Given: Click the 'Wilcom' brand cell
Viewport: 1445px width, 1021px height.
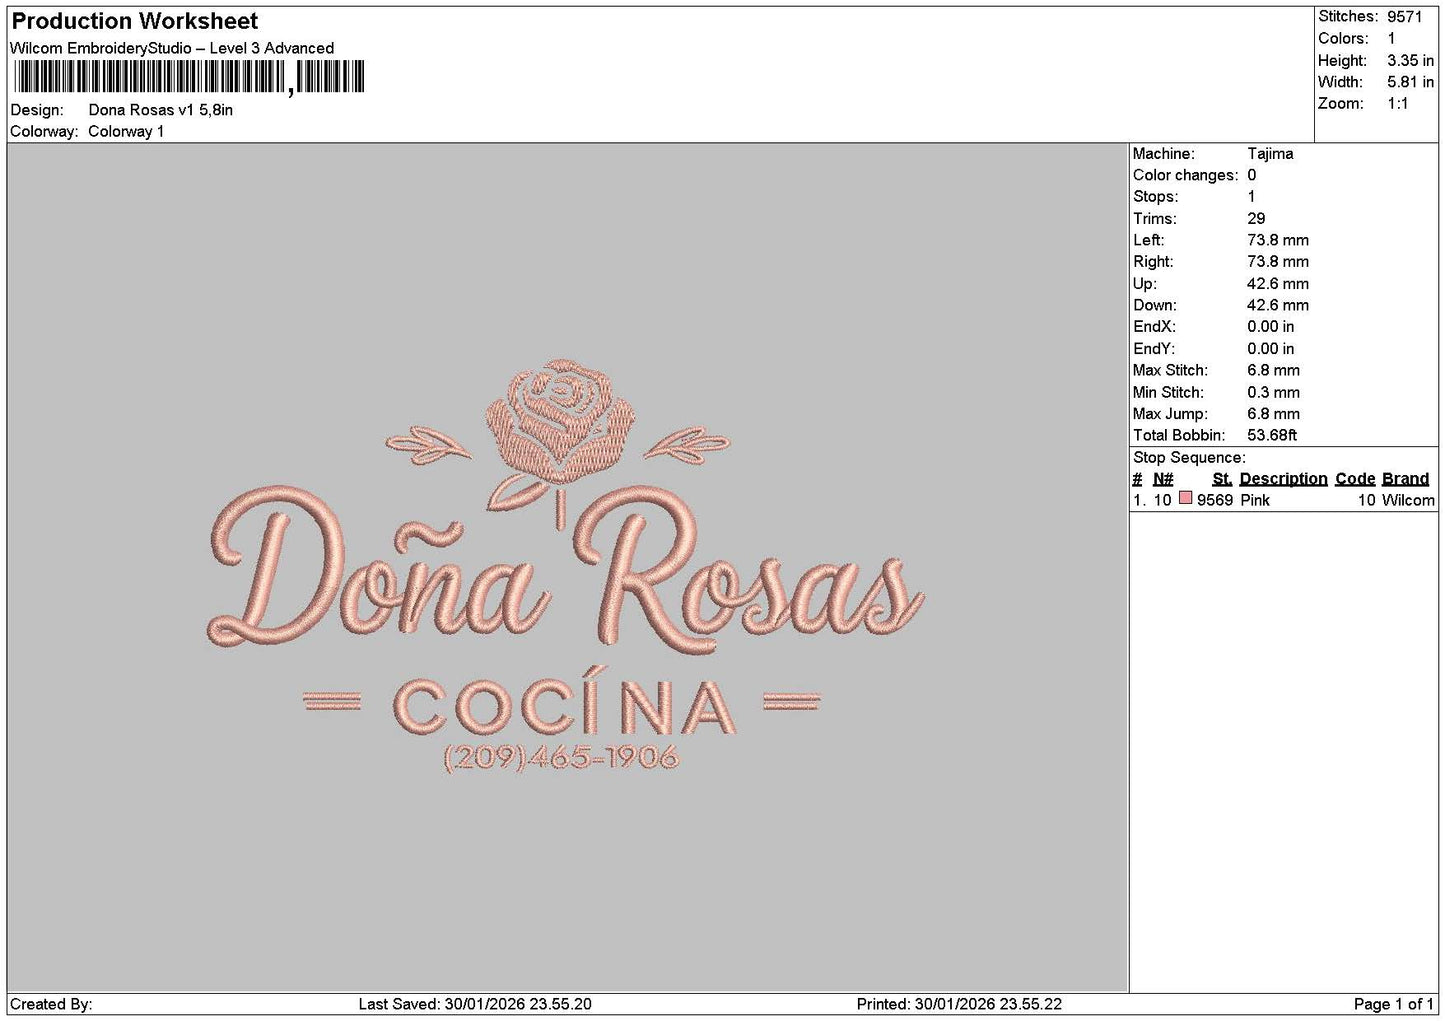Looking at the screenshot, I should tap(1408, 500).
